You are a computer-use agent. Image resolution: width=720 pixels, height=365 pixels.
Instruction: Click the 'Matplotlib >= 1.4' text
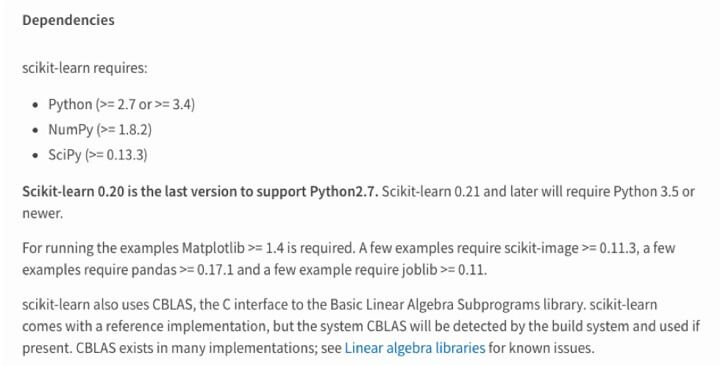click(x=233, y=248)
